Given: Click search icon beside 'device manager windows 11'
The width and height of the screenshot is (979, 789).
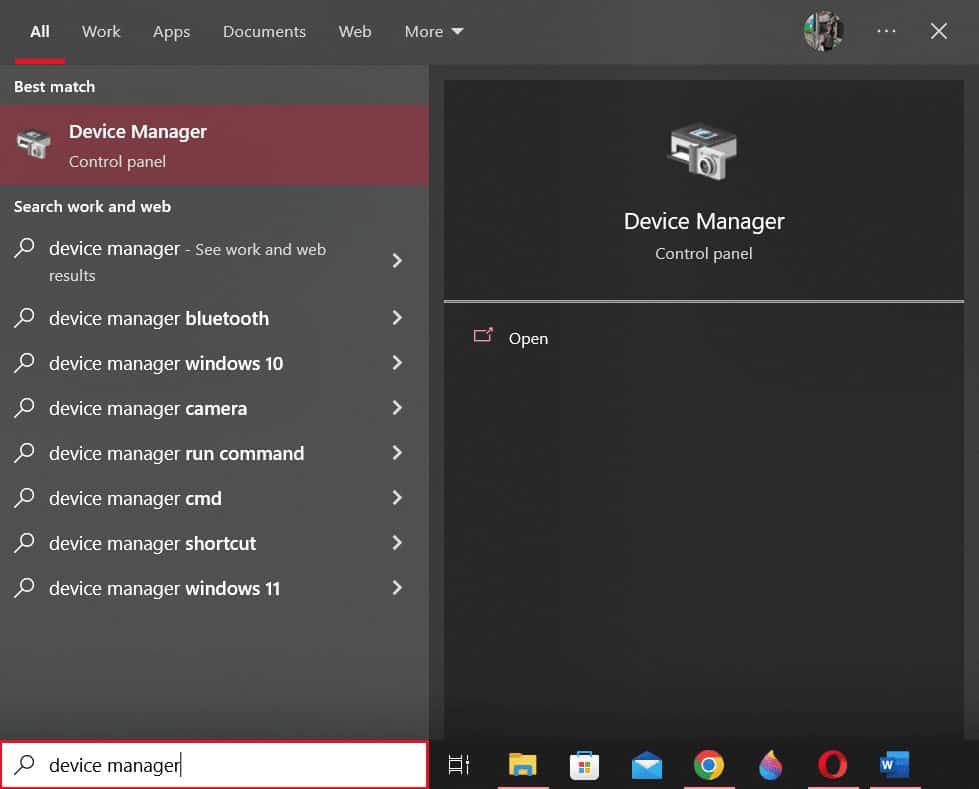Looking at the screenshot, I should (24, 587).
